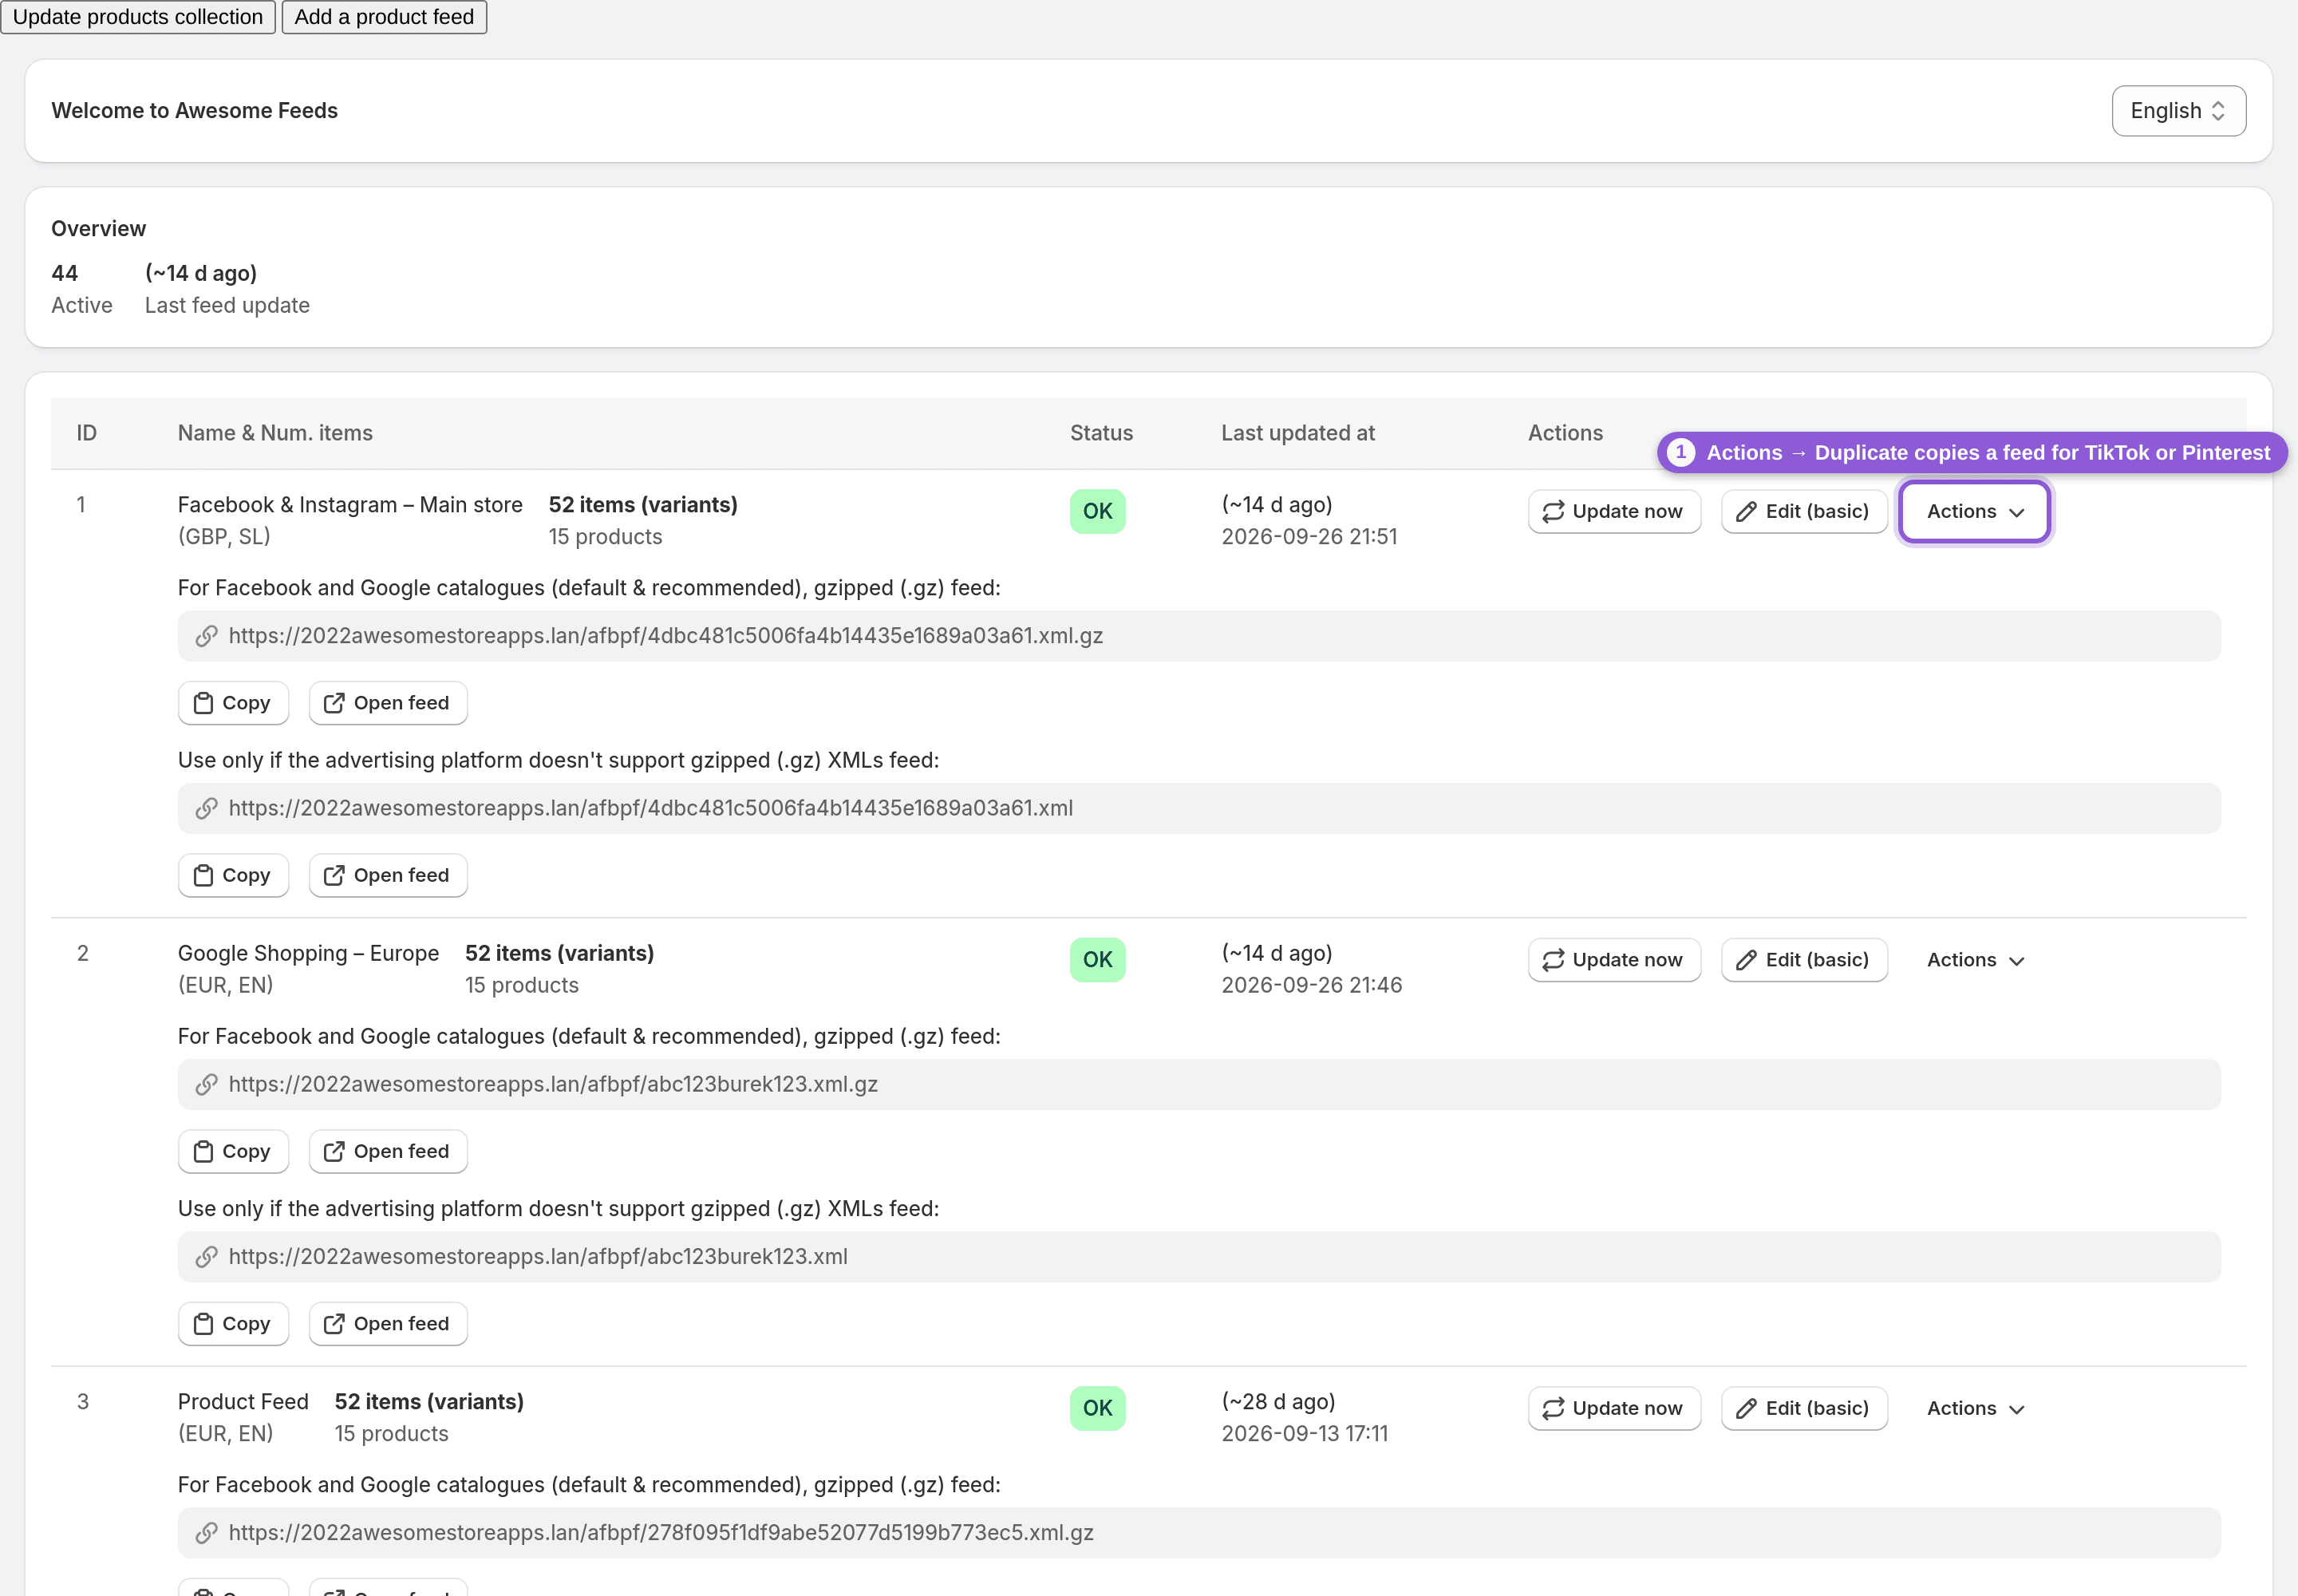
Task: Click 'Facebook & Instagram – Main store' name
Action: pos(350,505)
